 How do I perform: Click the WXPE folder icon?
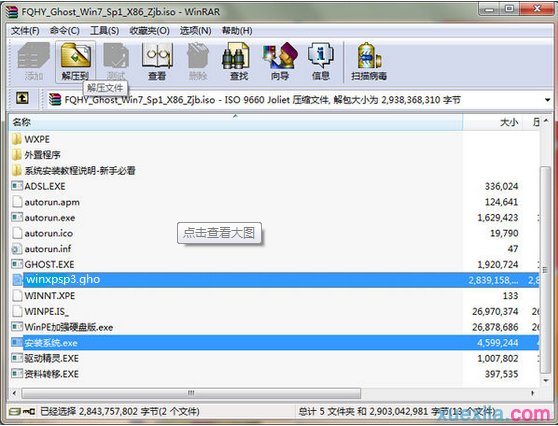[x=16, y=139]
